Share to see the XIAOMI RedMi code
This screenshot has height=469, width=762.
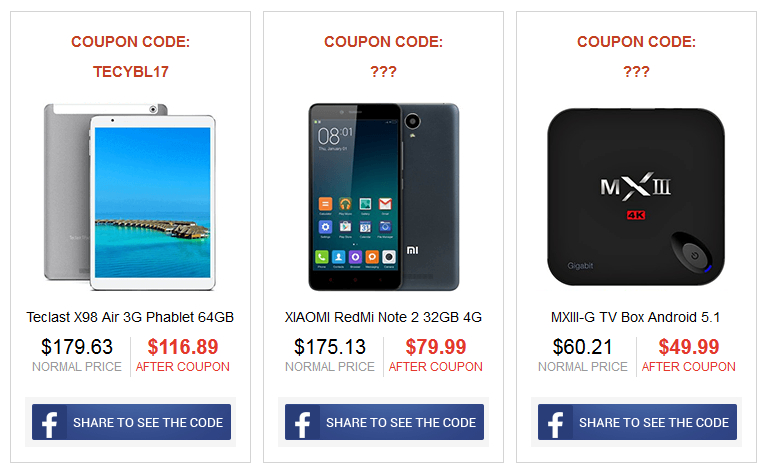tap(401, 423)
